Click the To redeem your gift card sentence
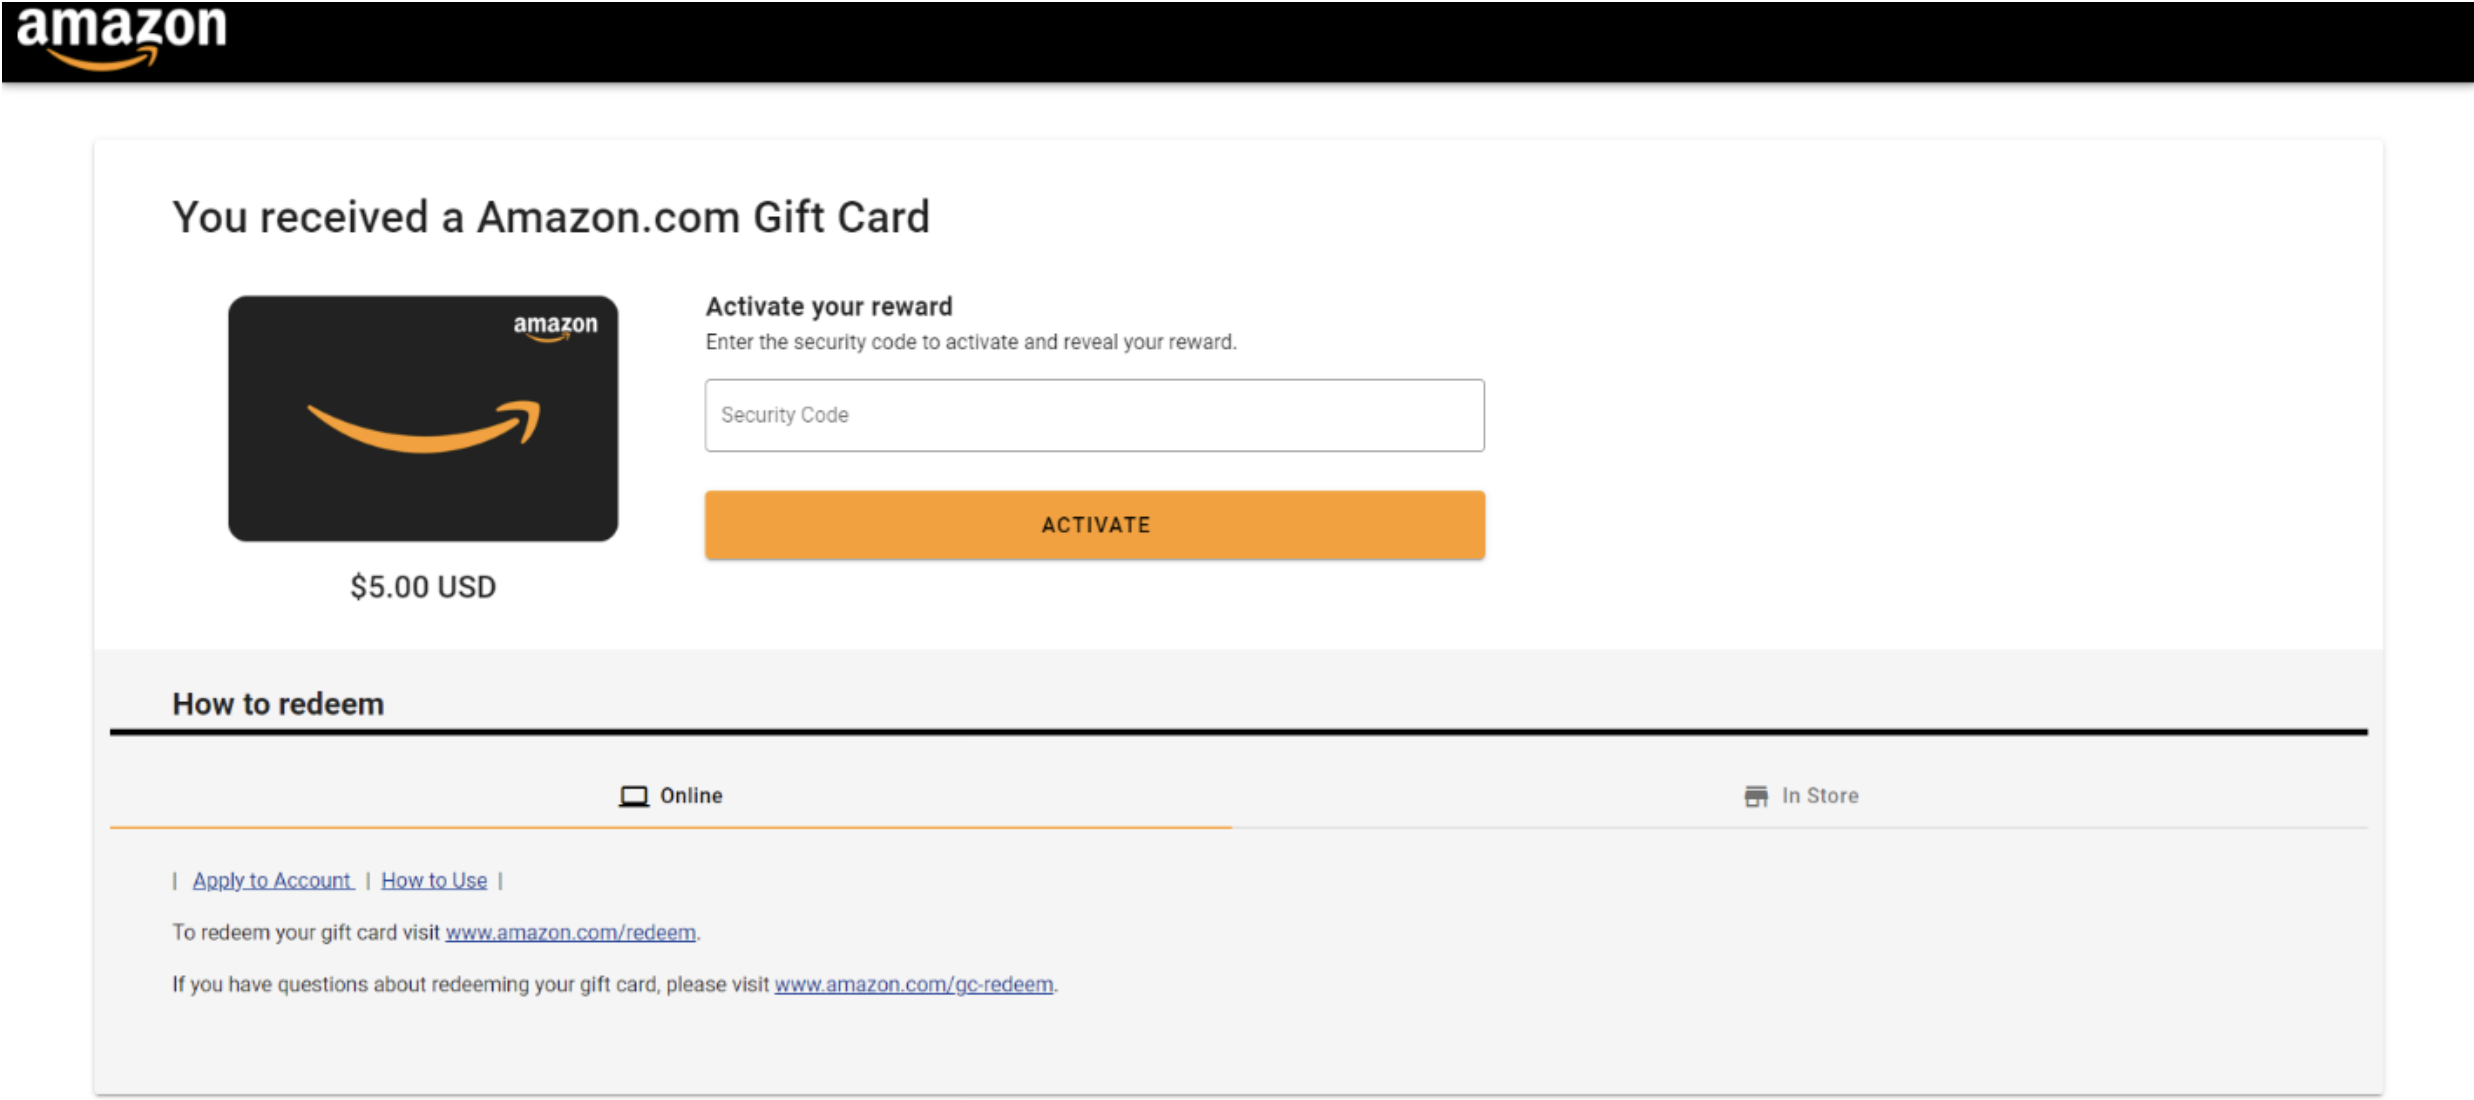Image resolution: width=2474 pixels, height=1100 pixels. point(306,933)
